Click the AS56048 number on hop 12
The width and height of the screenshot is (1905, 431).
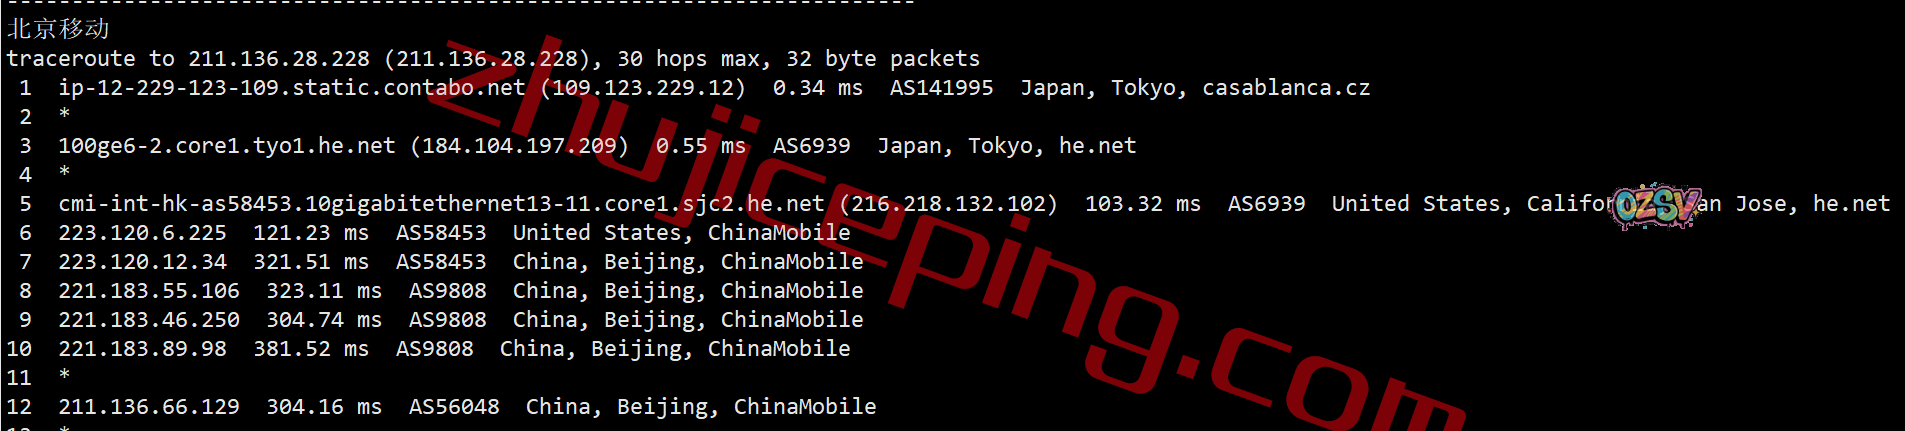click(454, 407)
